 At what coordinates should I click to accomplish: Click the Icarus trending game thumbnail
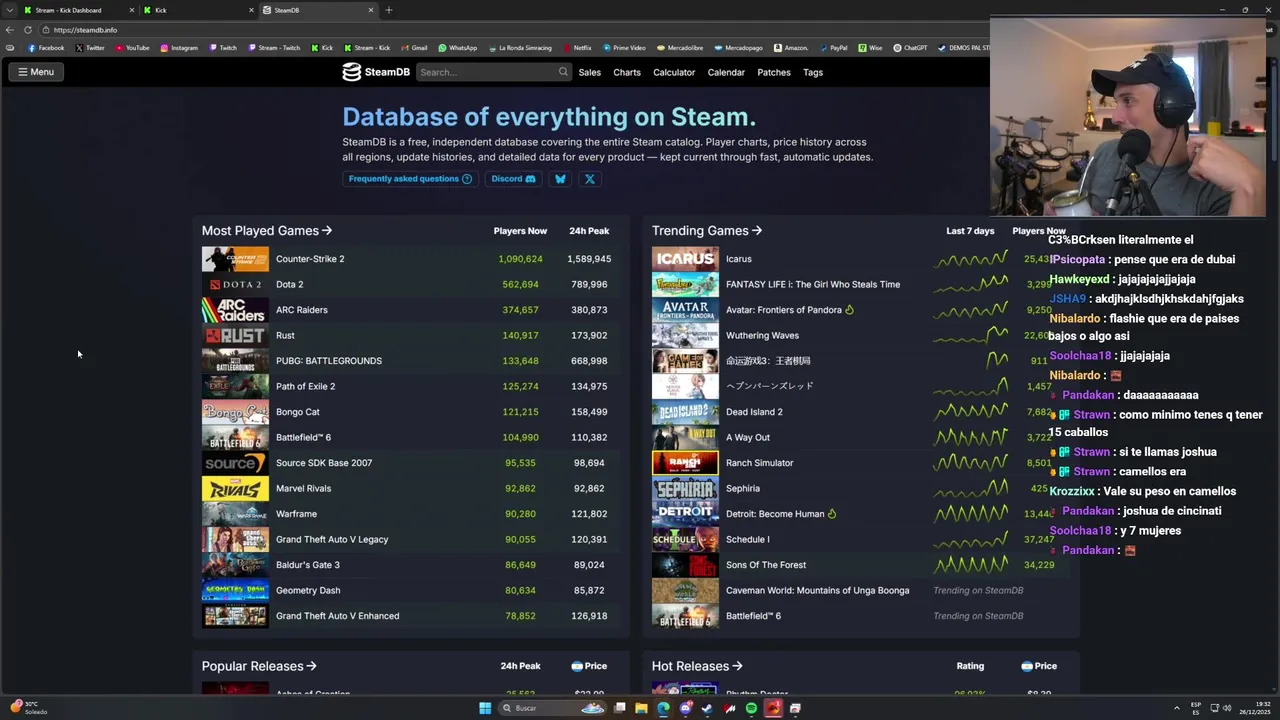click(x=685, y=259)
